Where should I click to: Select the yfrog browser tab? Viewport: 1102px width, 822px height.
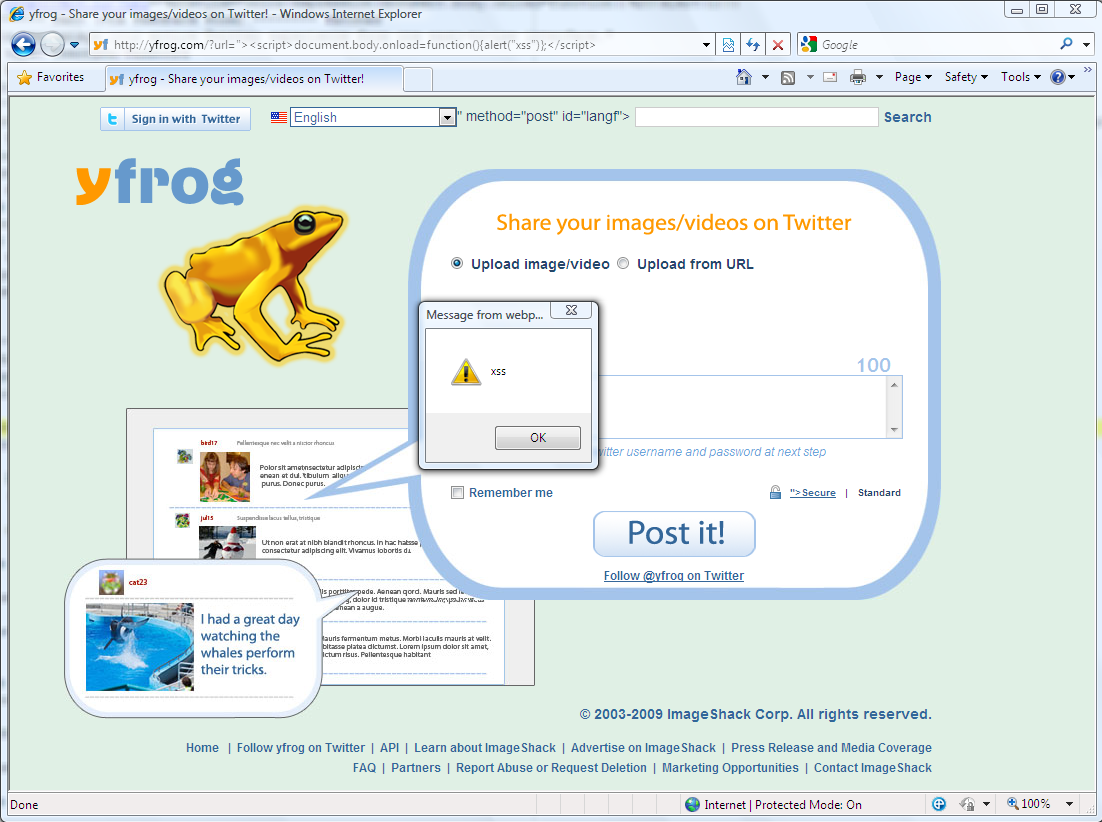coord(254,79)
